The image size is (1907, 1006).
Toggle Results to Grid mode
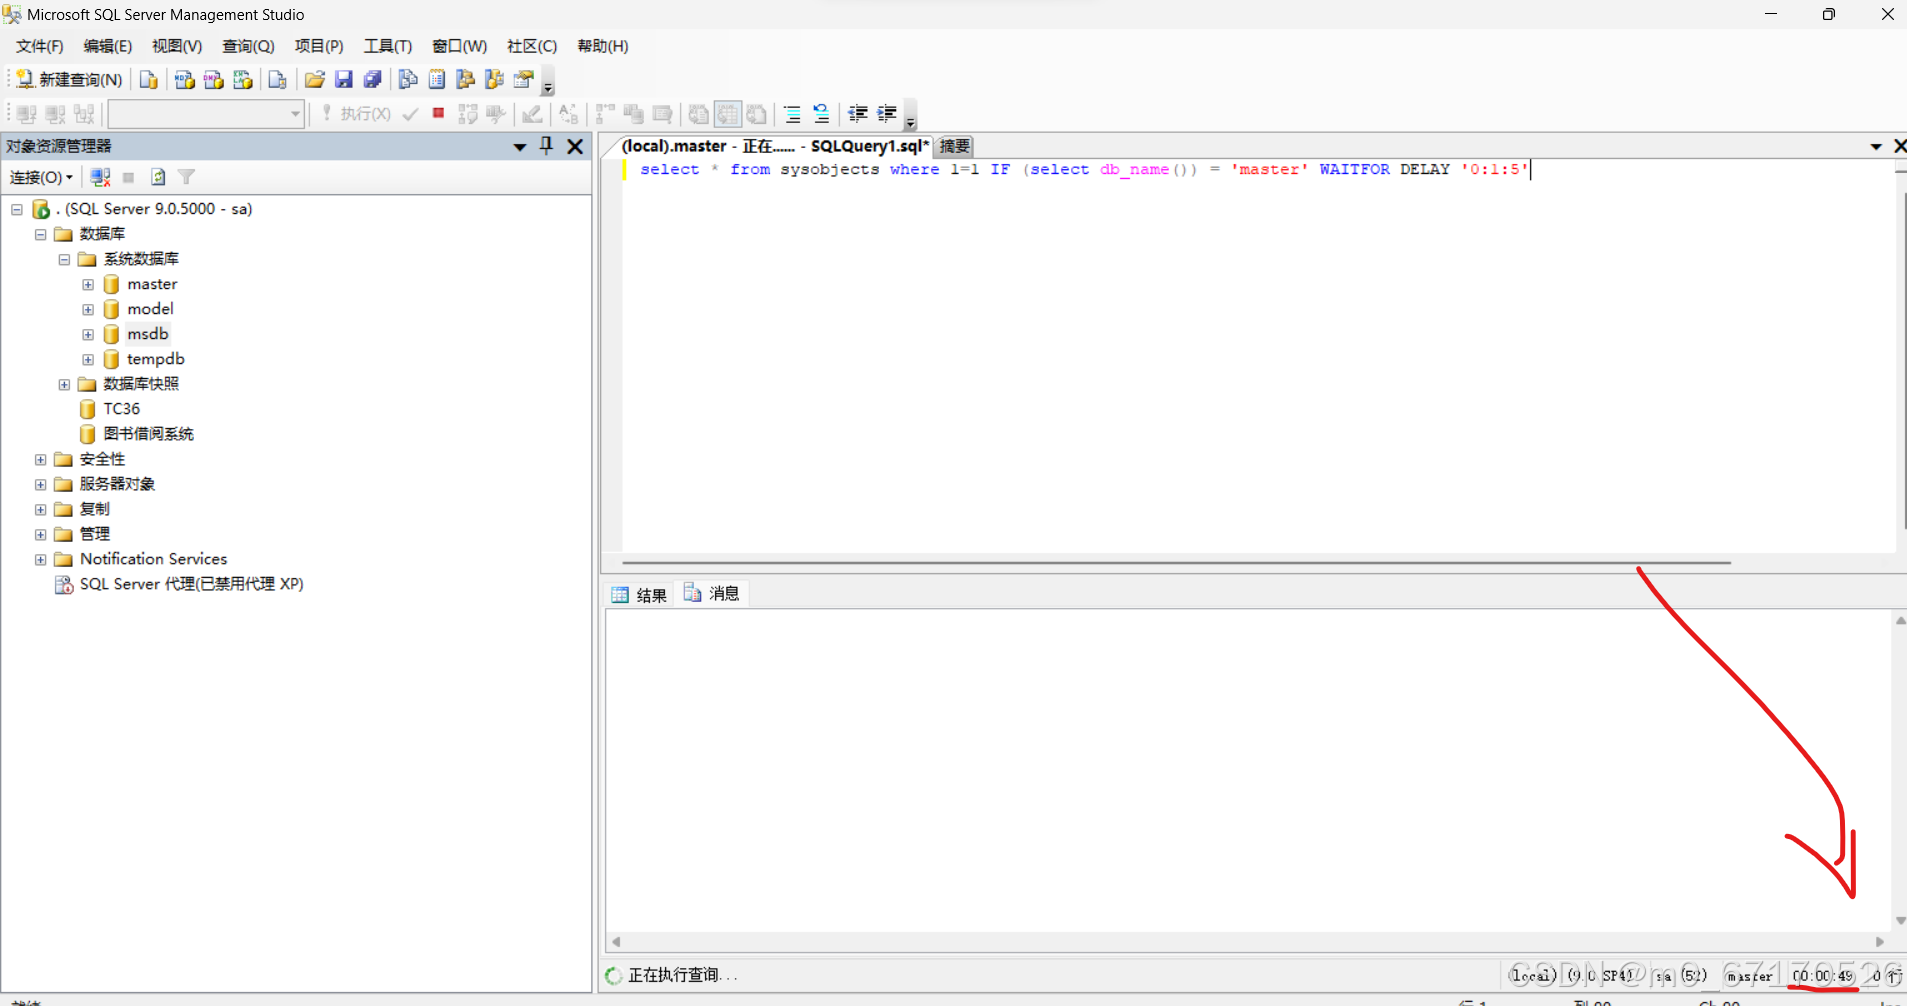[728, 114]
